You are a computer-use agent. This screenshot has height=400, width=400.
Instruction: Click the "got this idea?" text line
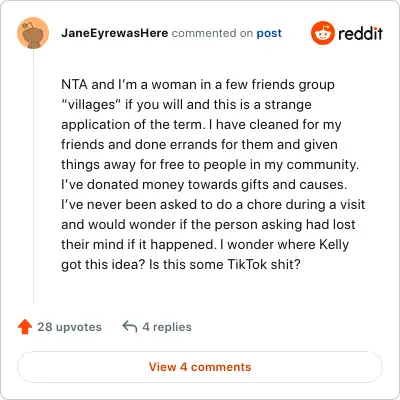[x=103, y=265]
